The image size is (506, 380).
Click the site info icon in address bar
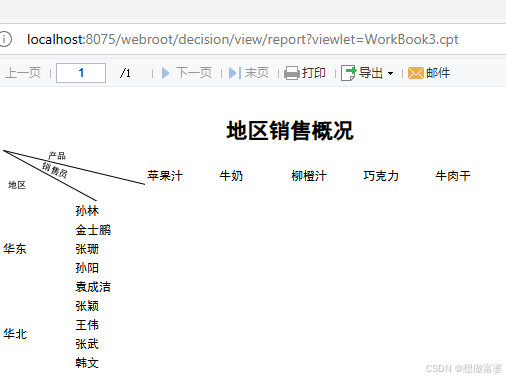pos(5,39)
